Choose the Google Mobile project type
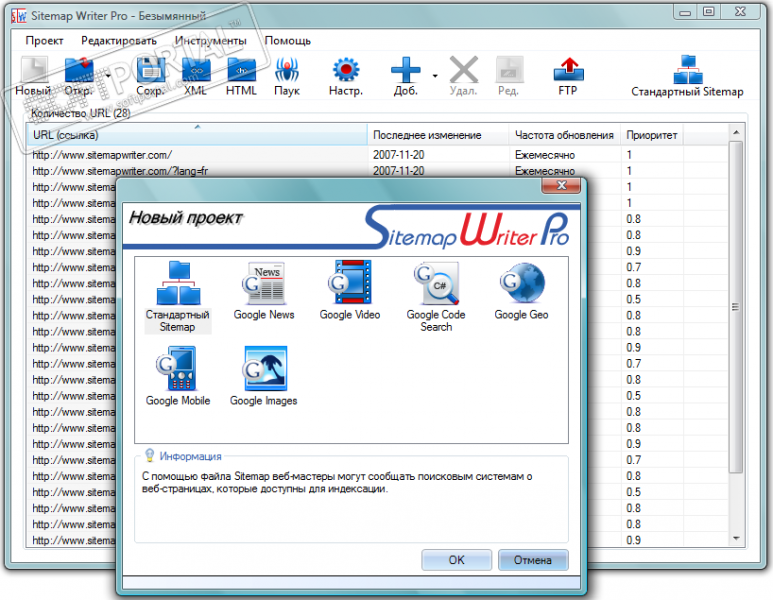773x600 pixels. tap(178, 376)
